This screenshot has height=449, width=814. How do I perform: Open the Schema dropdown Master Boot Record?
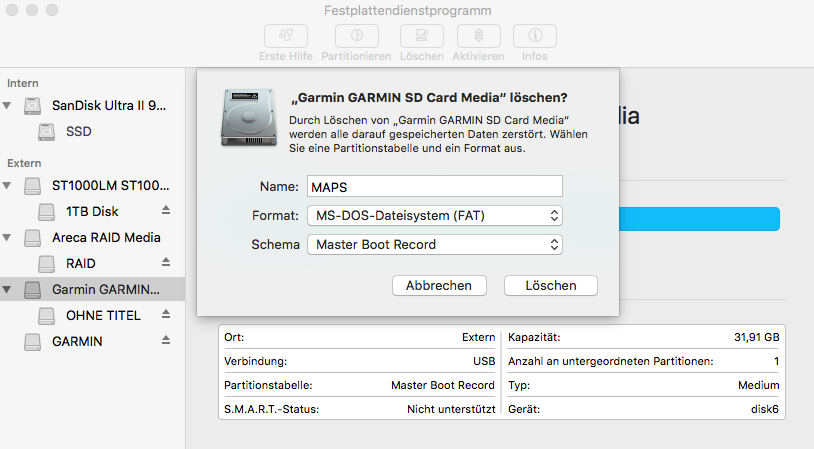pos(435,244)
